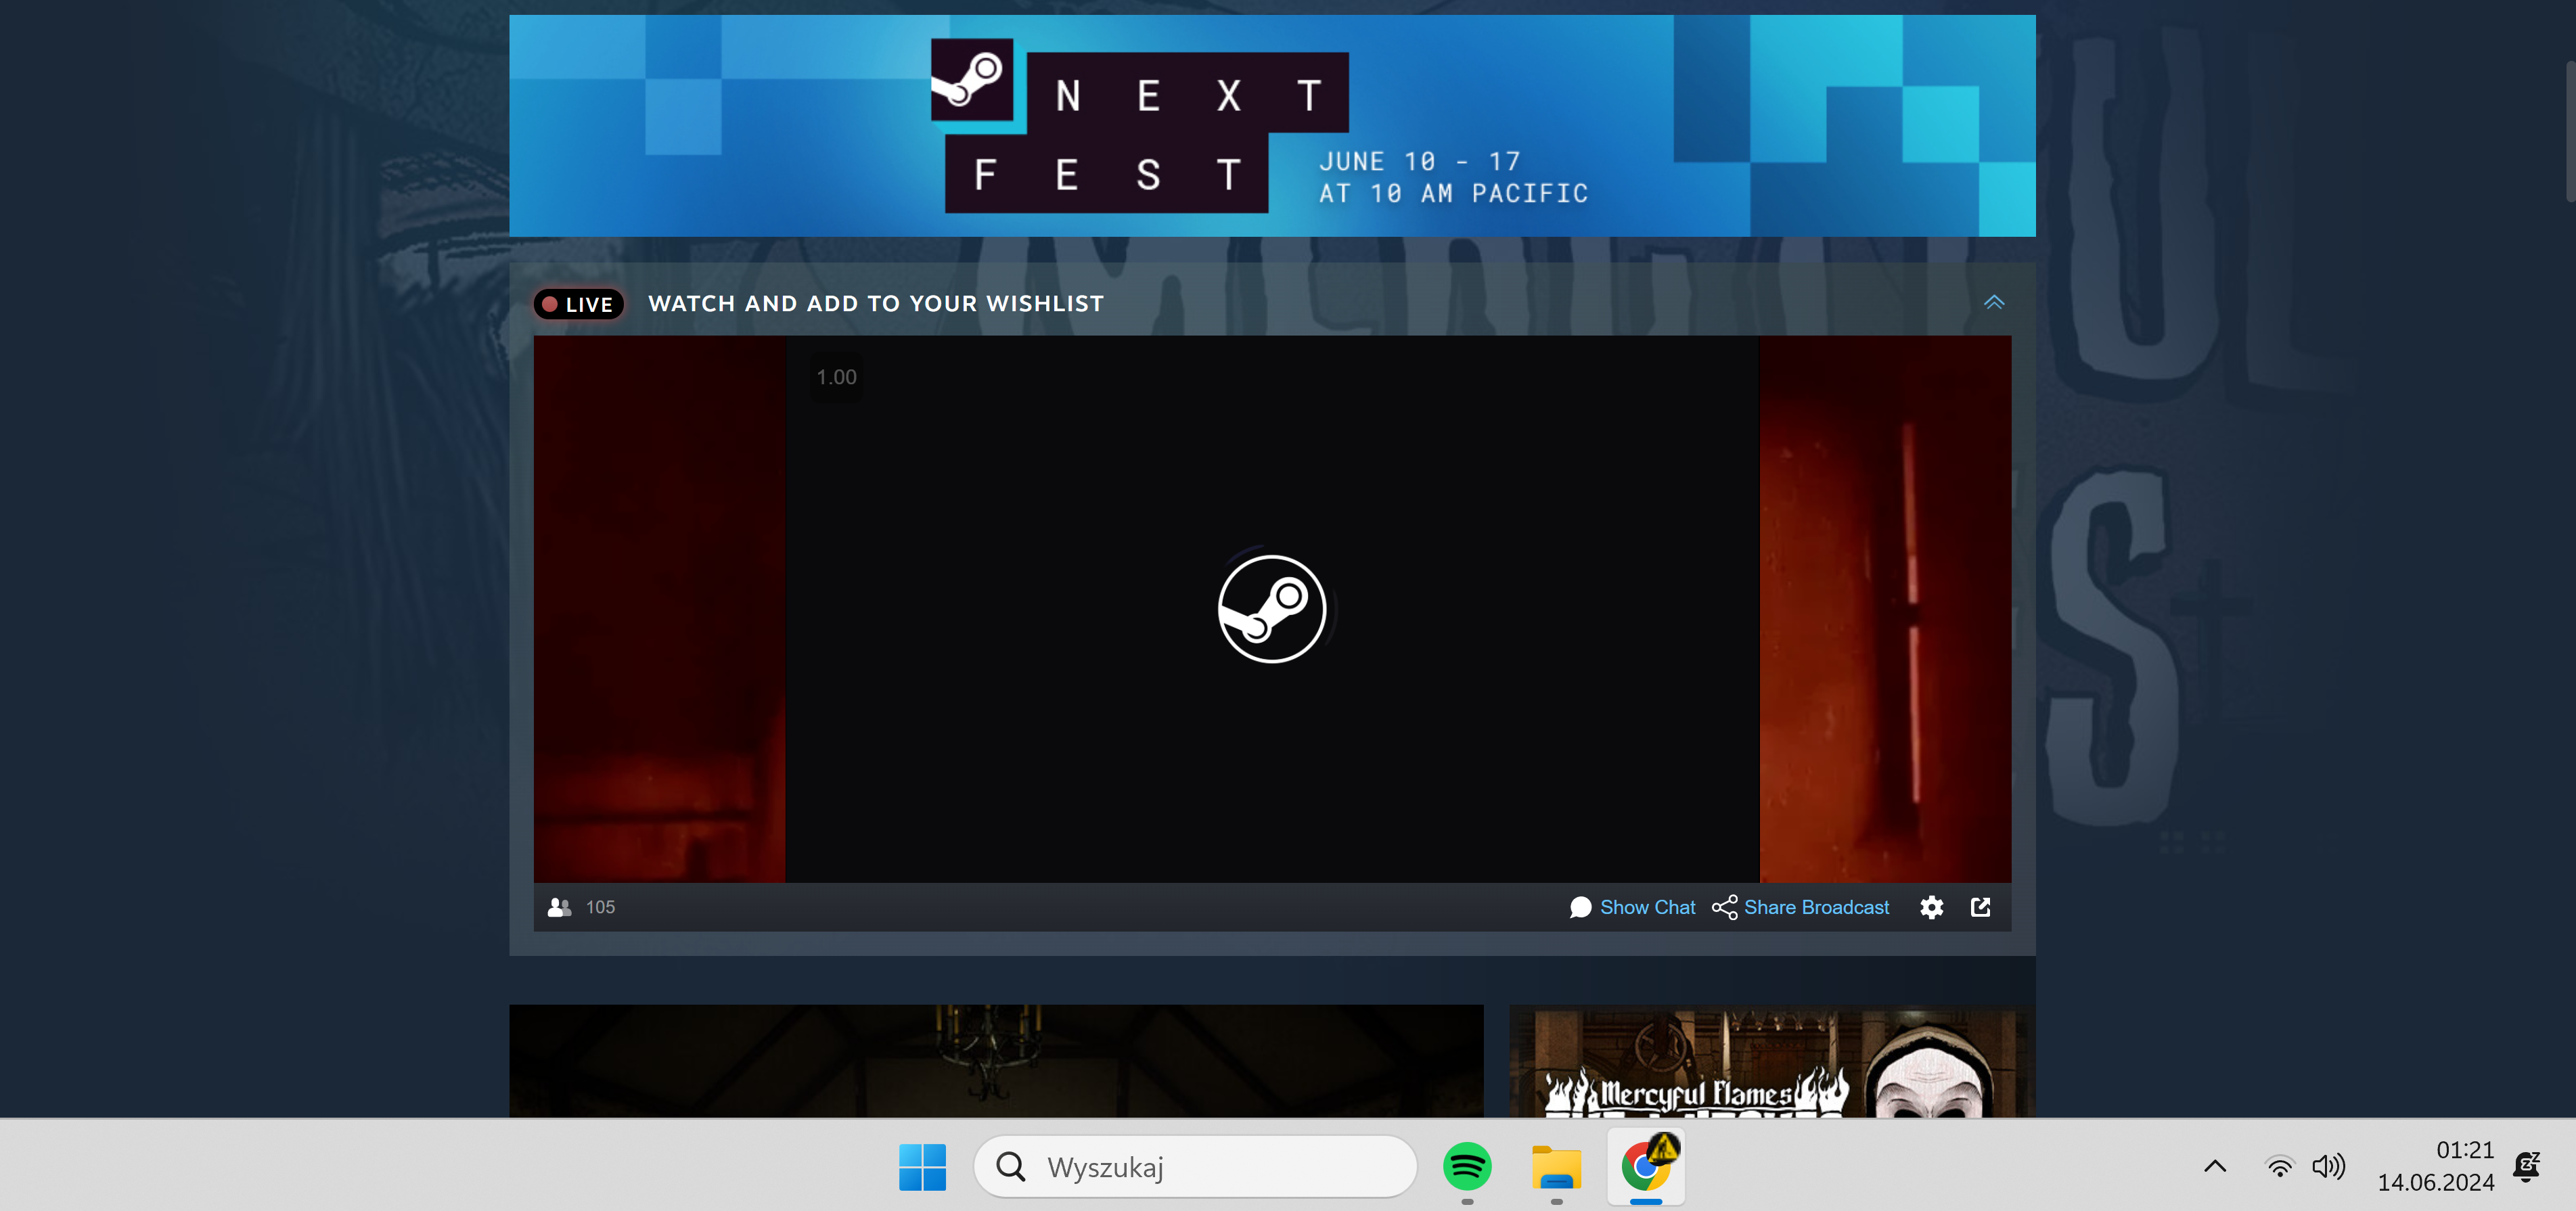Open broadcast settings gear icon
The width and height of the screenshot is (2576, 1211).
tap(1931, 907)
